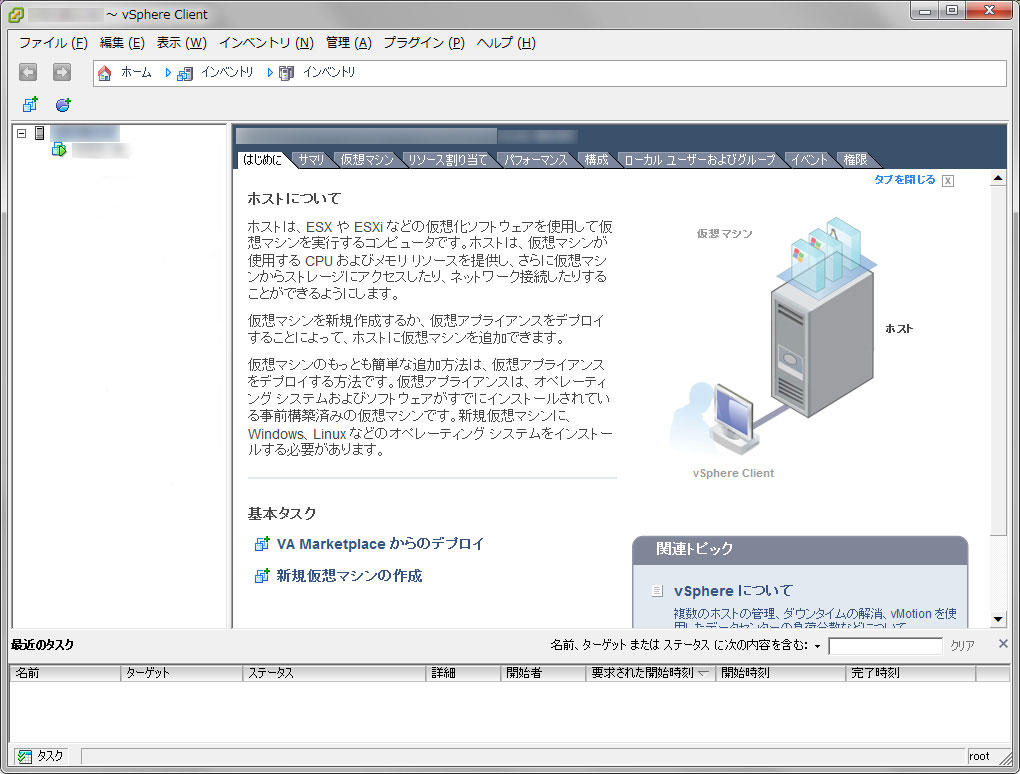This screenshot has width=1020, height=774.
Task: Click the クリア button
Action: coord(962,646)
